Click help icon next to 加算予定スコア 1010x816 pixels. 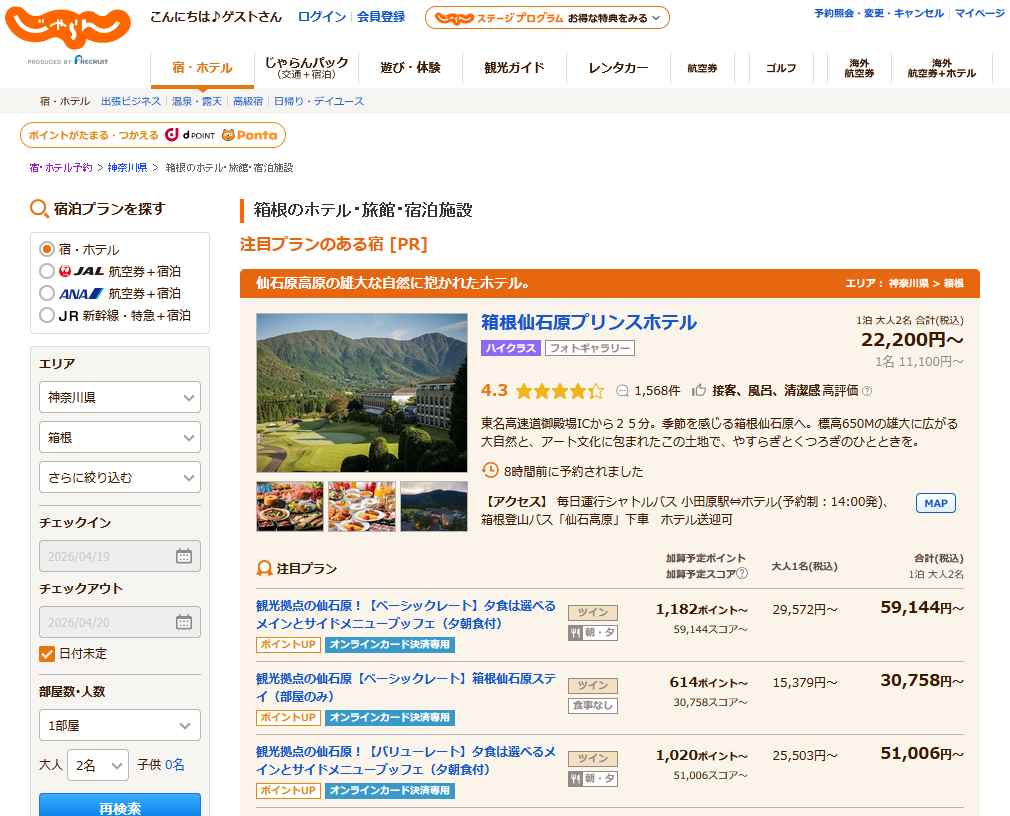(742, 573)
